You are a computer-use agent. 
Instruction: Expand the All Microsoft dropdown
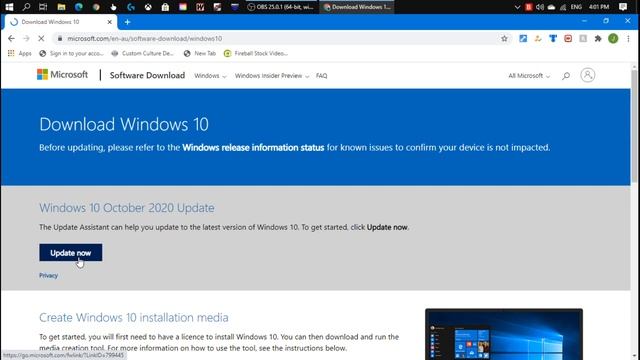(529, 76)
